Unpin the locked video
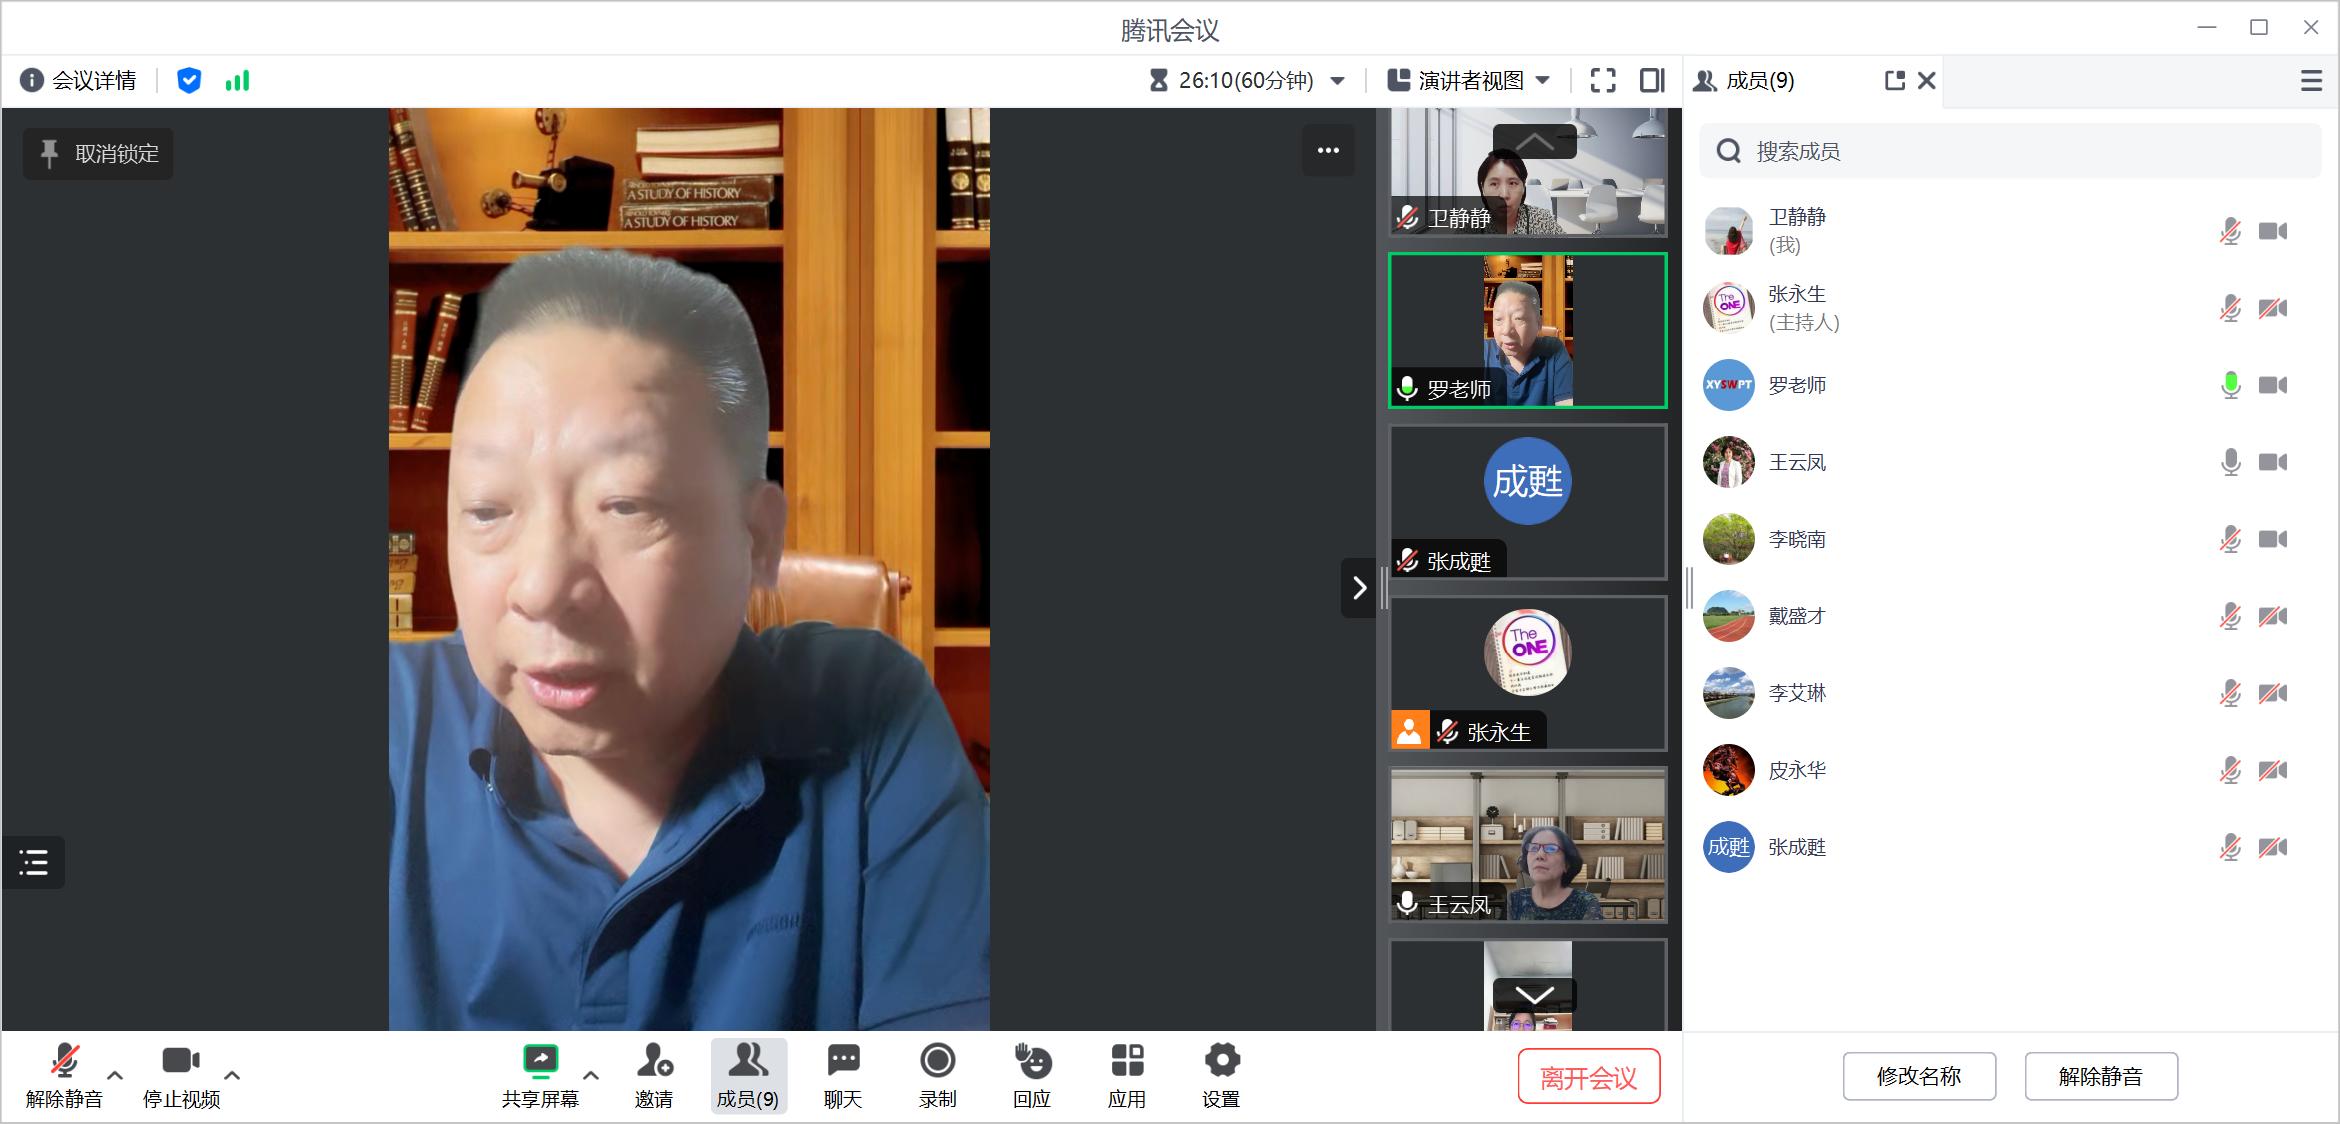2340x1124 pixels. tap(98, 154)
